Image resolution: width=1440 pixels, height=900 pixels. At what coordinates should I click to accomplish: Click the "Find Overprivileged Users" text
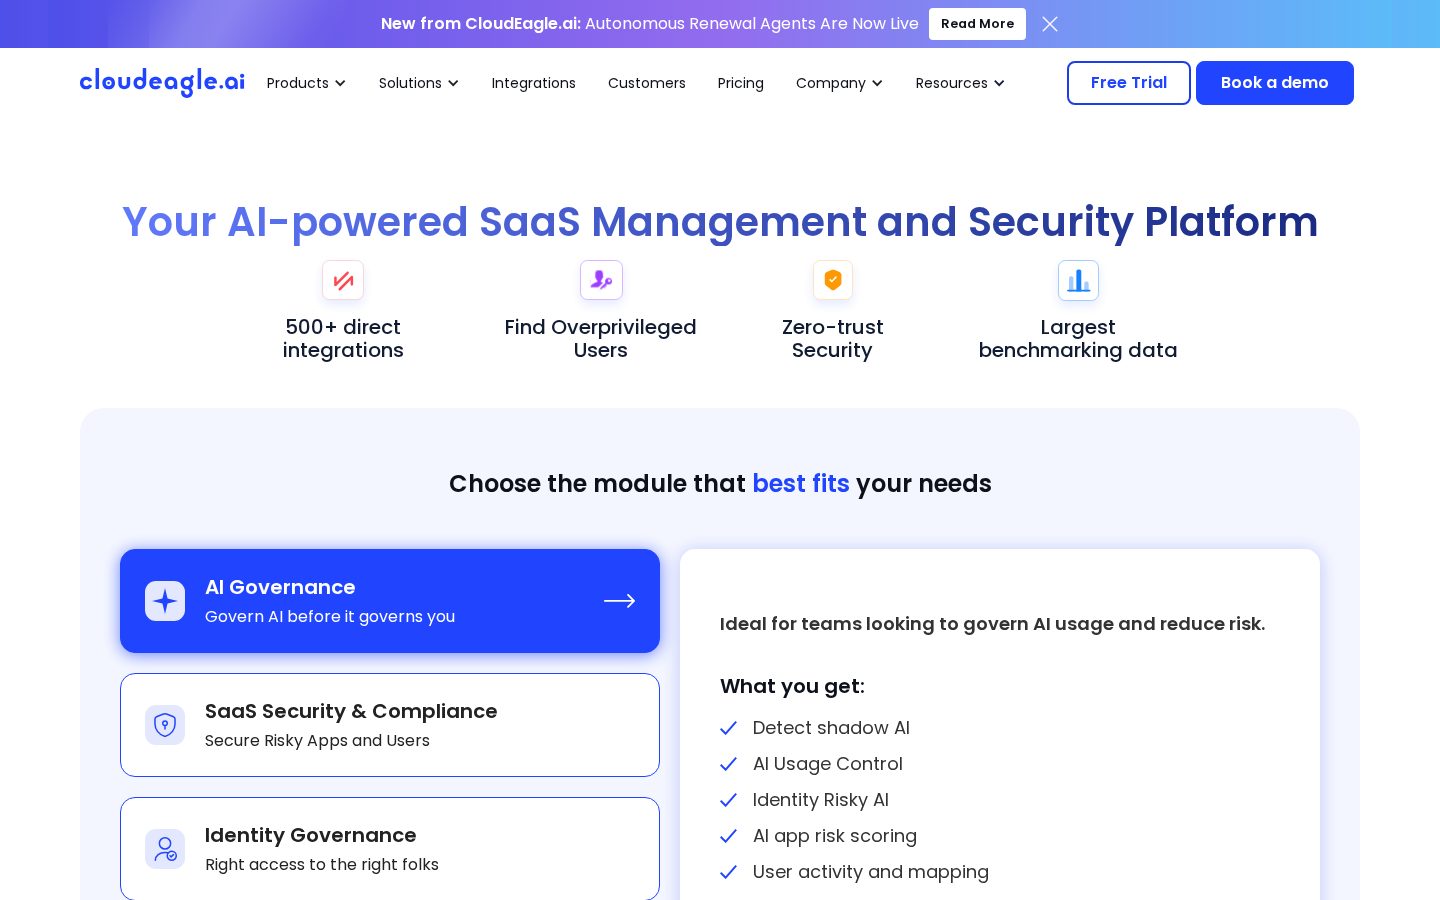[601, 339]
